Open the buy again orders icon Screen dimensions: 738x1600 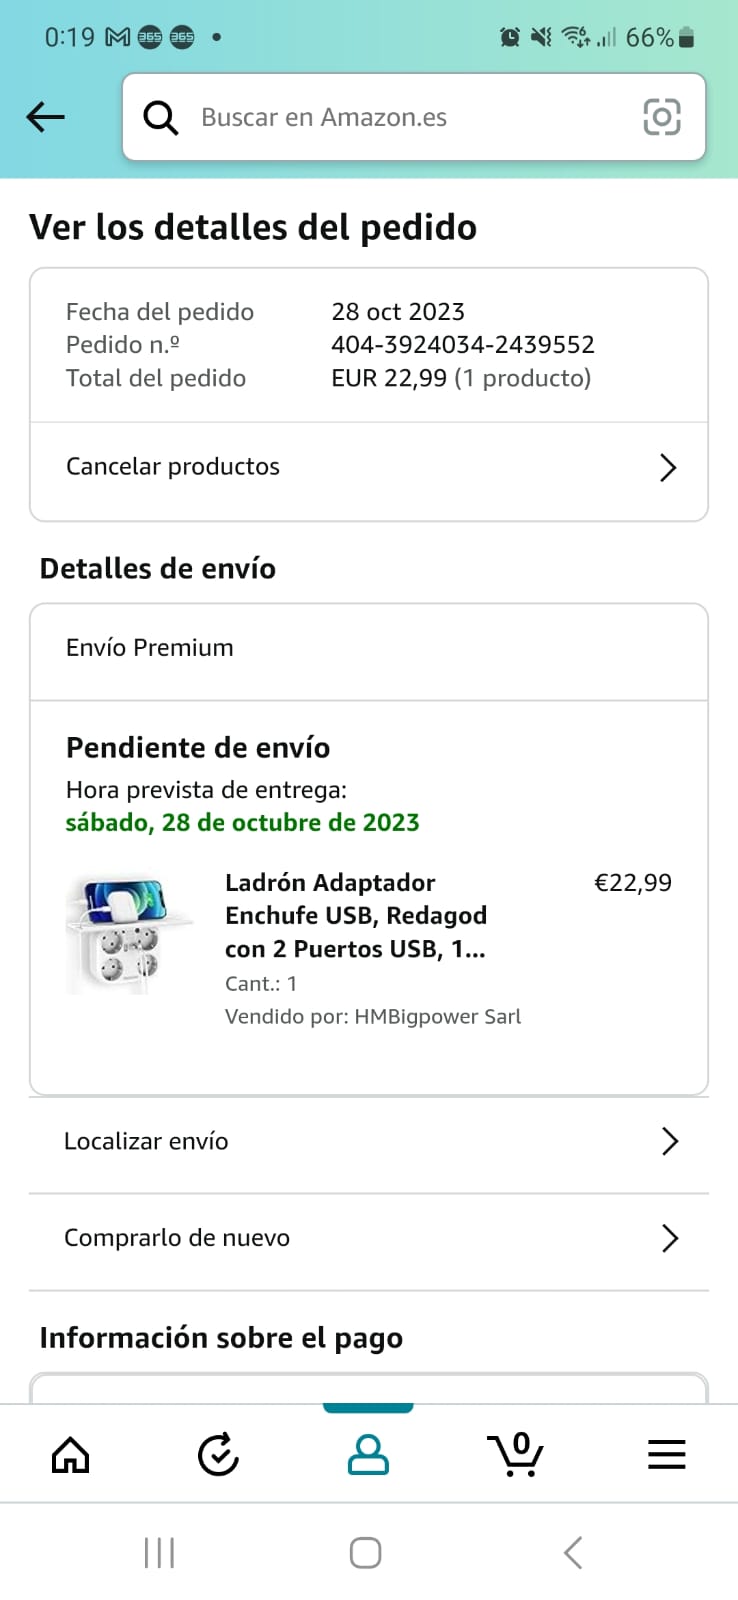coord(218,1454)
